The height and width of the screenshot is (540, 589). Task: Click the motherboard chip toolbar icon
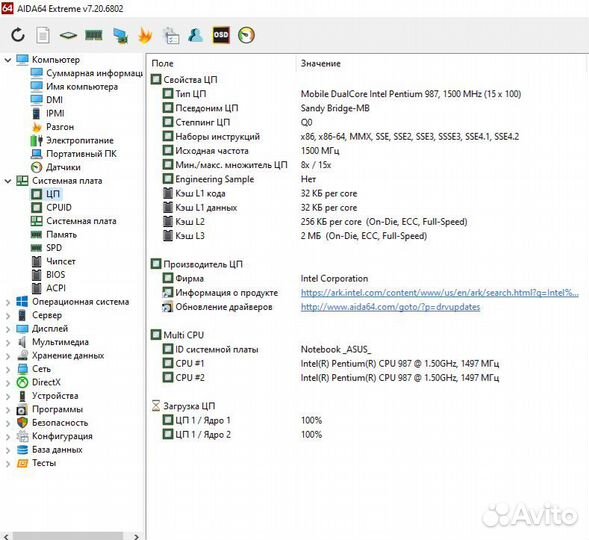click(68, 35)
